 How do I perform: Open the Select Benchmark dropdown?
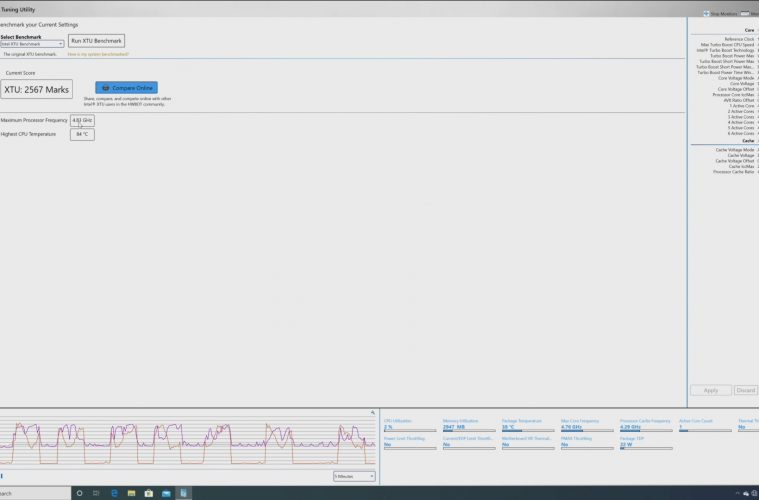point(32,44)
